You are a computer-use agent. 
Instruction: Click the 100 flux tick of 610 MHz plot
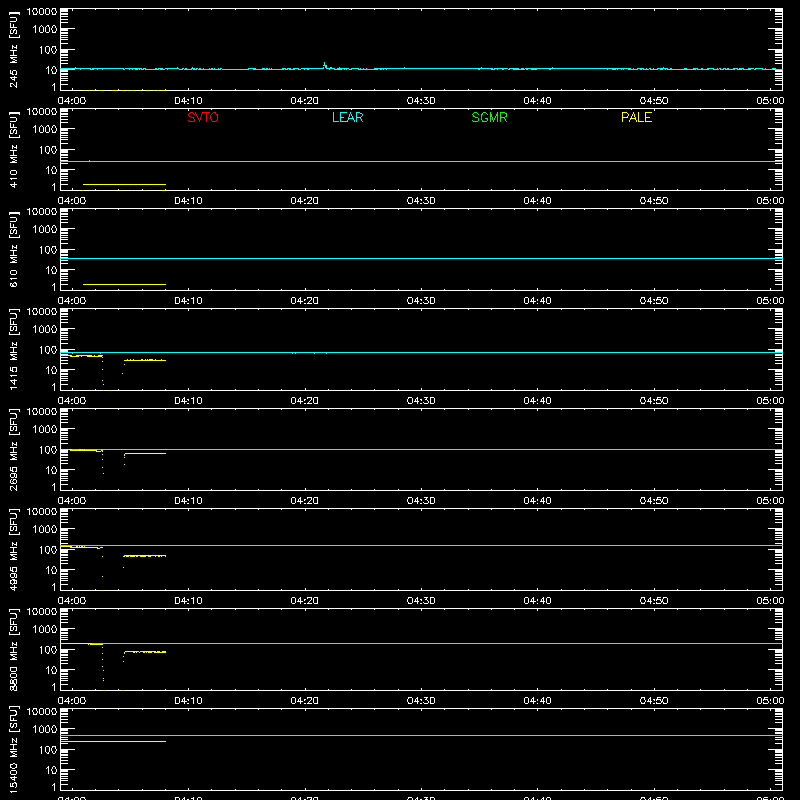tap(48, 249)
